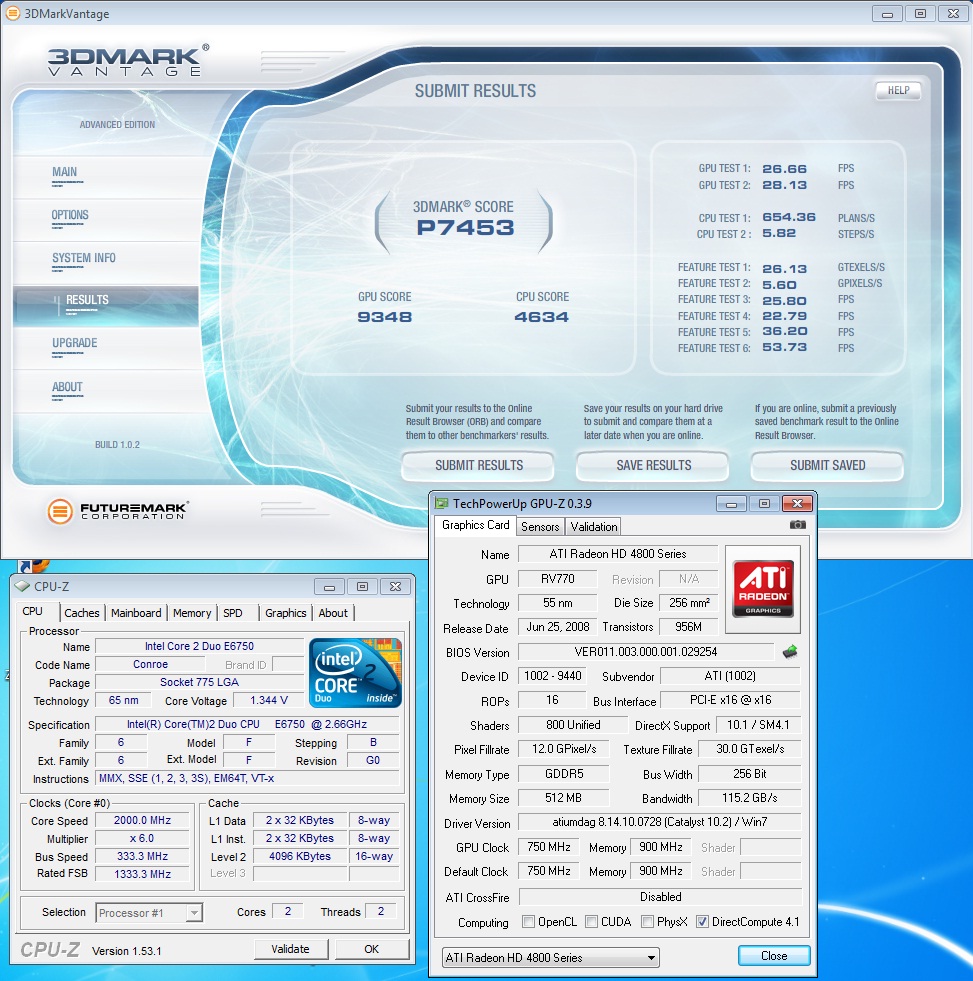This screenshot has height=981, width=973.
Task: Click the Intel Core 2 Duo logo
Action: click(355, 673)
